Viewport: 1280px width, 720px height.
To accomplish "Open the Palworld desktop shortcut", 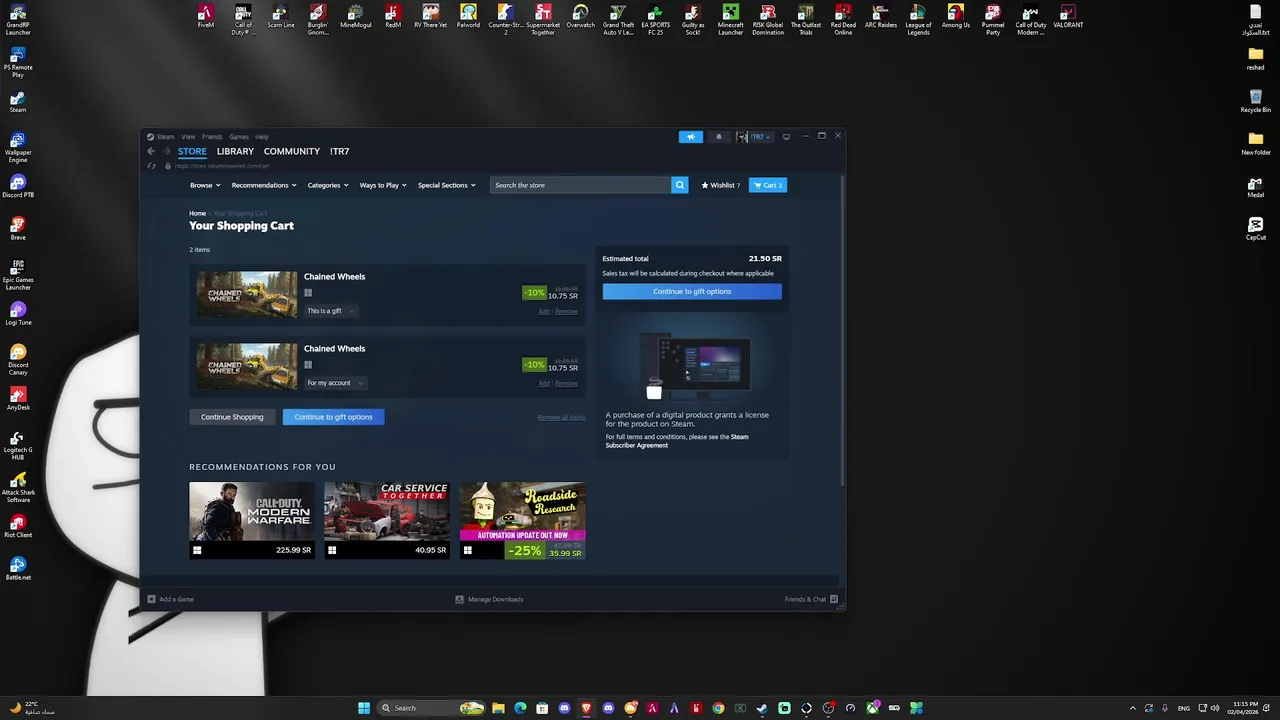I will coord(468,17).
